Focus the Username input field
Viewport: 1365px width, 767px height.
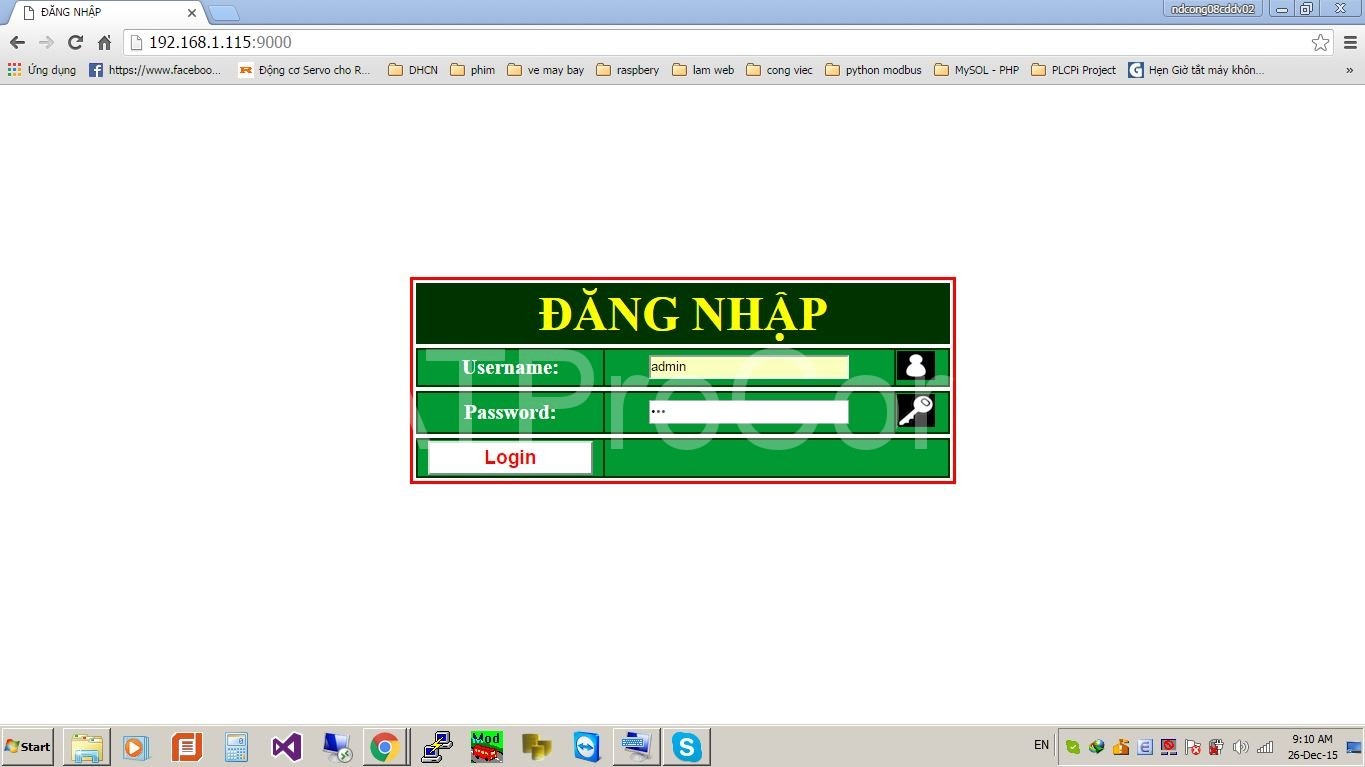tap(748, 367)
